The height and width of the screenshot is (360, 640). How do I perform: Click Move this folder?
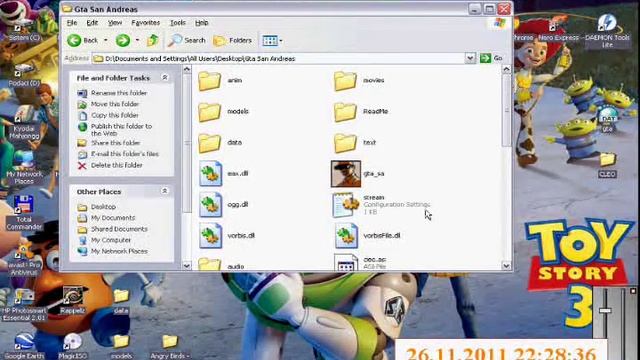115,104
